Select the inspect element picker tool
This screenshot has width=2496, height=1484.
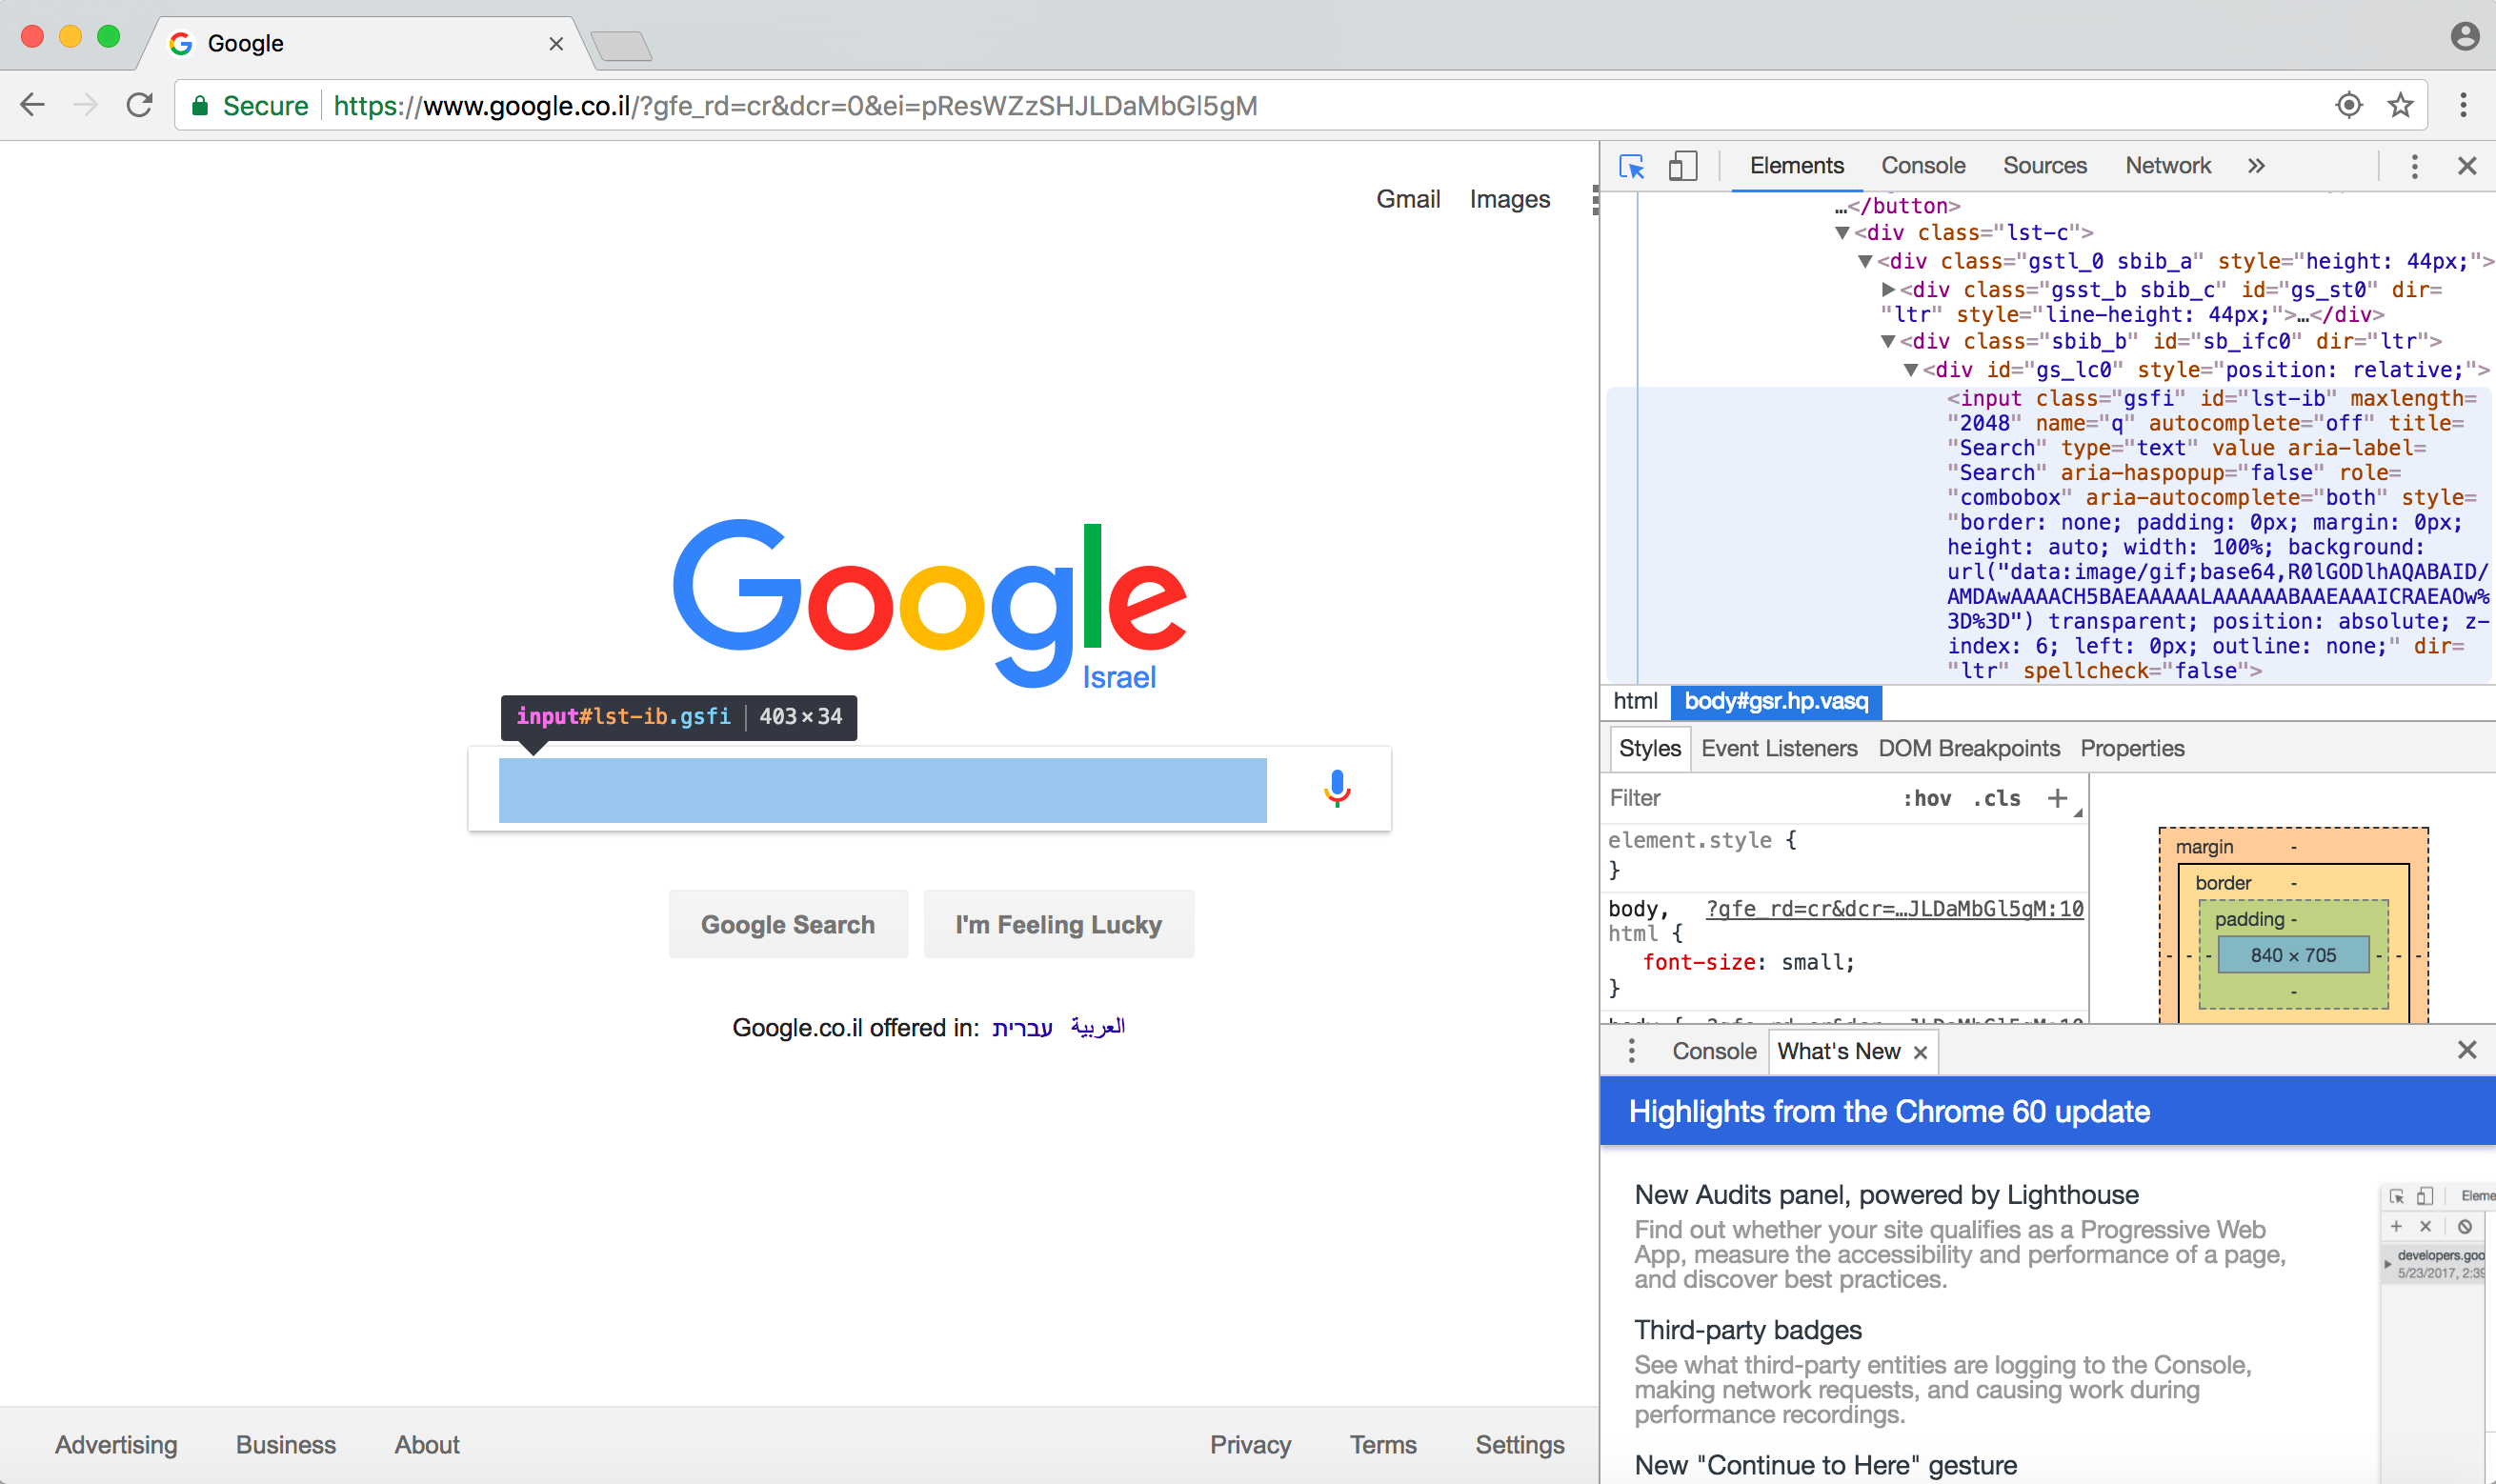1631,166
